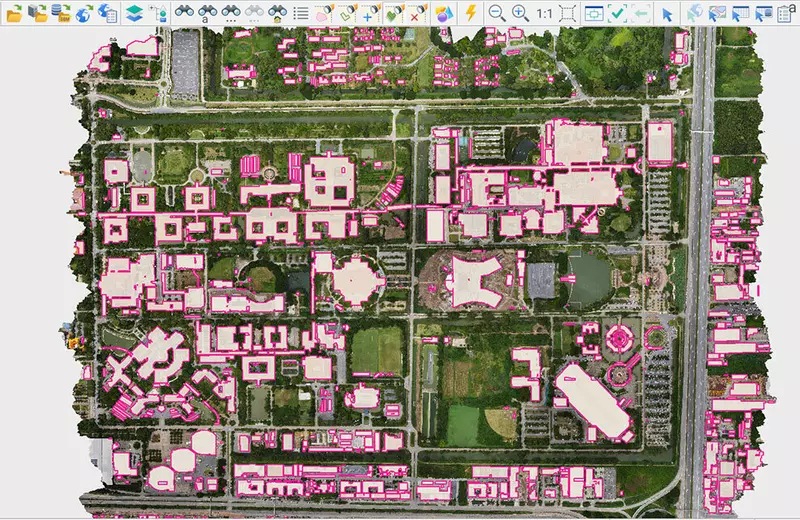Image resolution: width=800 pixels, height=520 pixels.
Task: Select the plain blue arrow pointer tool
Action: click(668, 13)
